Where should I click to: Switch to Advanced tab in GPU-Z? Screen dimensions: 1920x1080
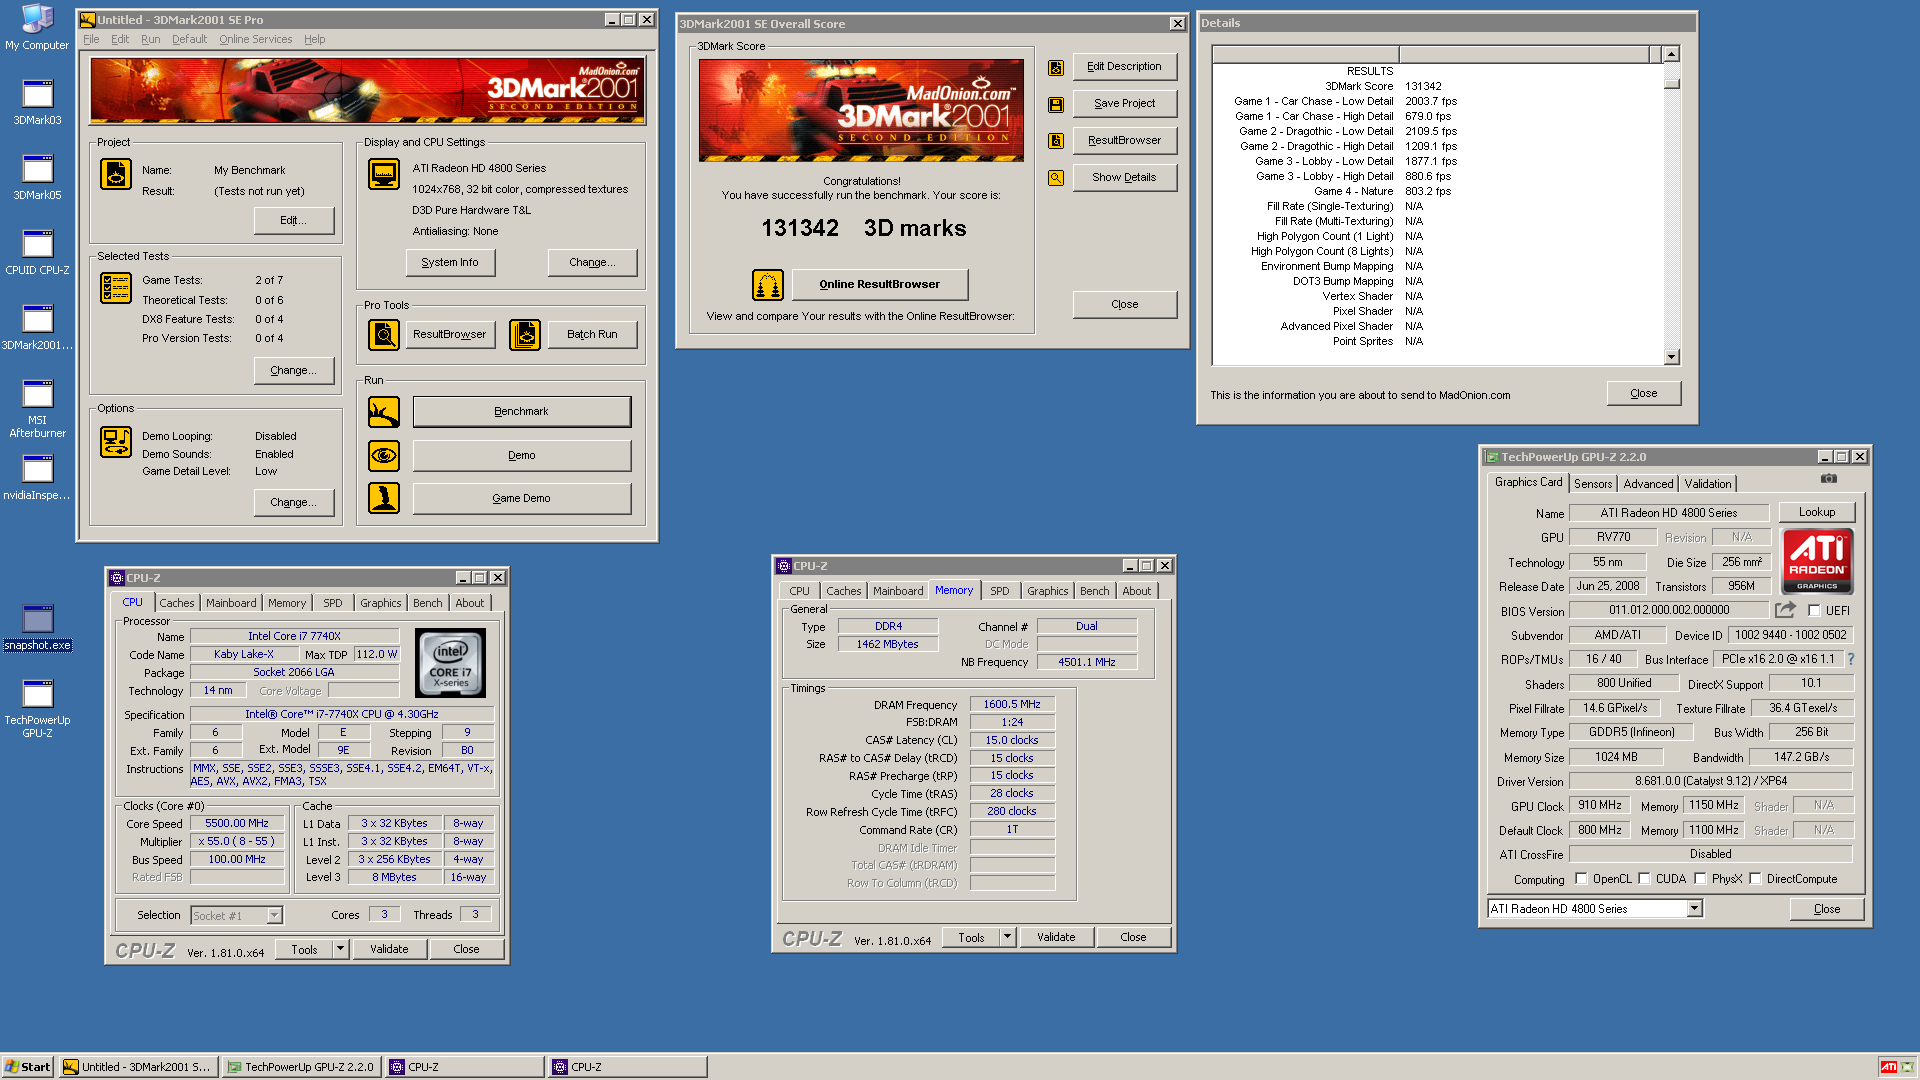coord(1648,484)
